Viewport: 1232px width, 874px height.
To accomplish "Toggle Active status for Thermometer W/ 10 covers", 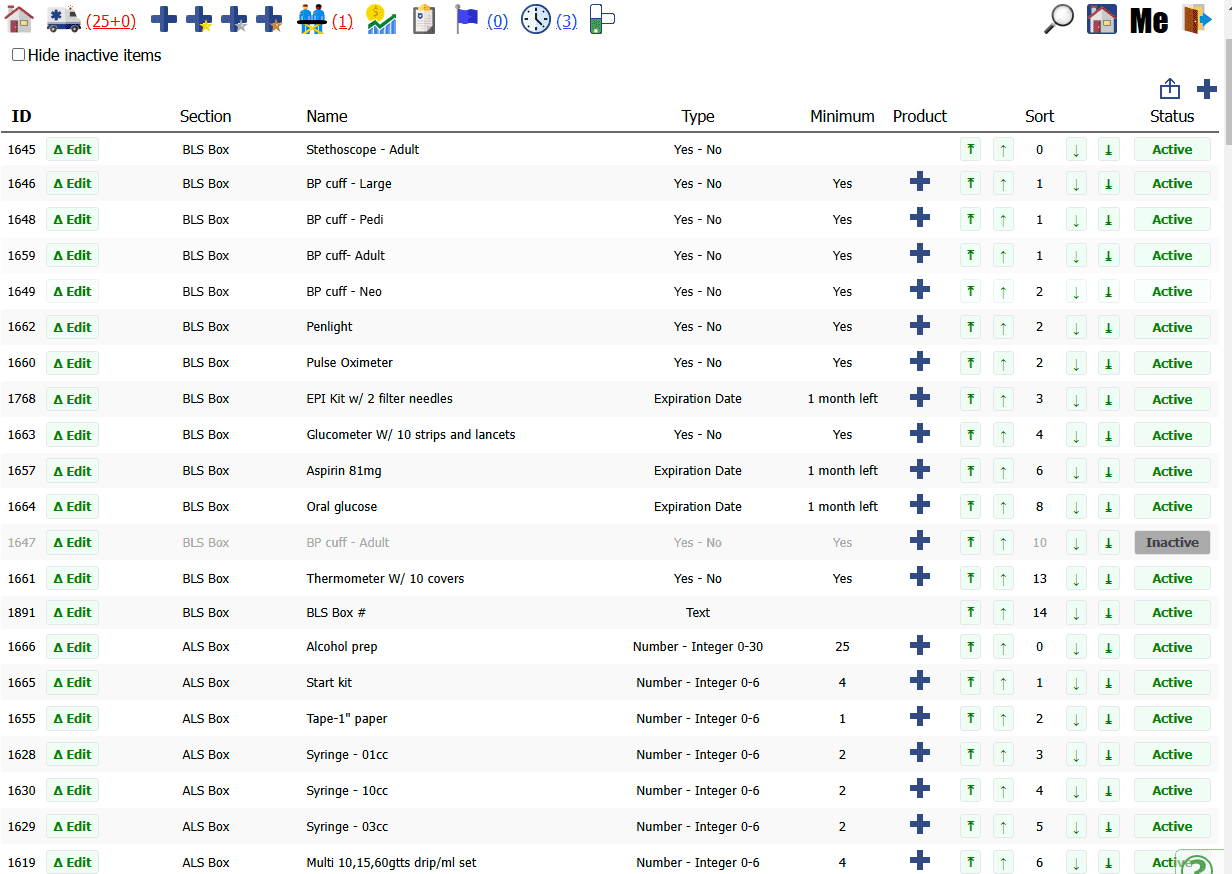I will point(1172,579).
